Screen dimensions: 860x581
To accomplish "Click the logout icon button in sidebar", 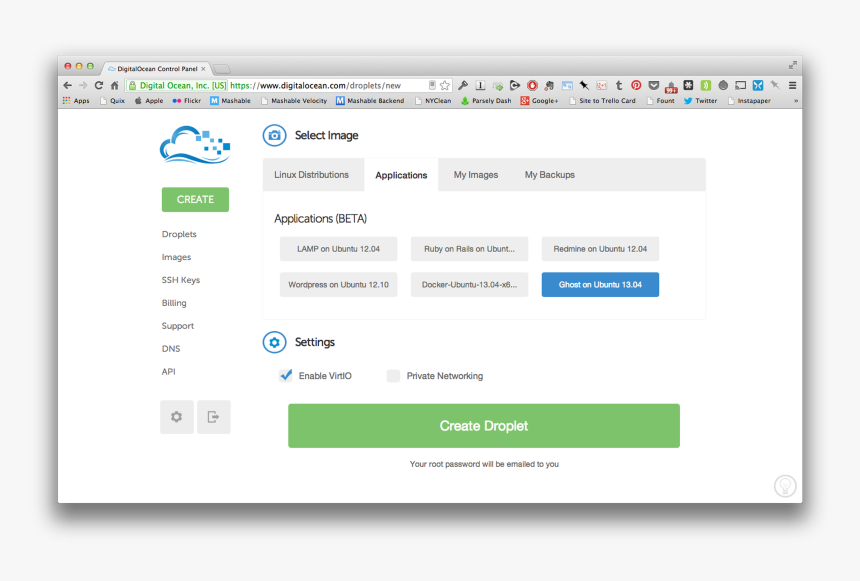I will pos(213,417).
